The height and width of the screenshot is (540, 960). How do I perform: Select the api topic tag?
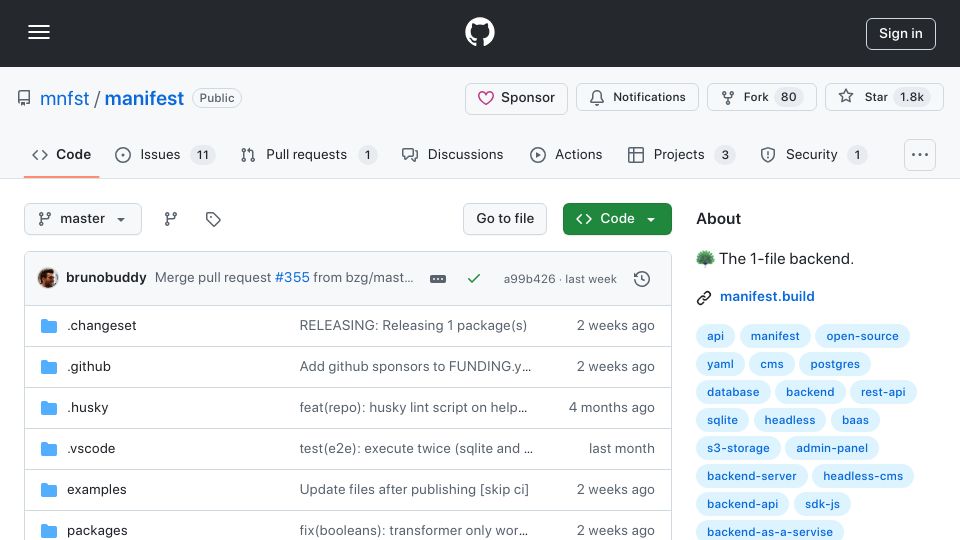pyautogui.click(x=715, y=336)
